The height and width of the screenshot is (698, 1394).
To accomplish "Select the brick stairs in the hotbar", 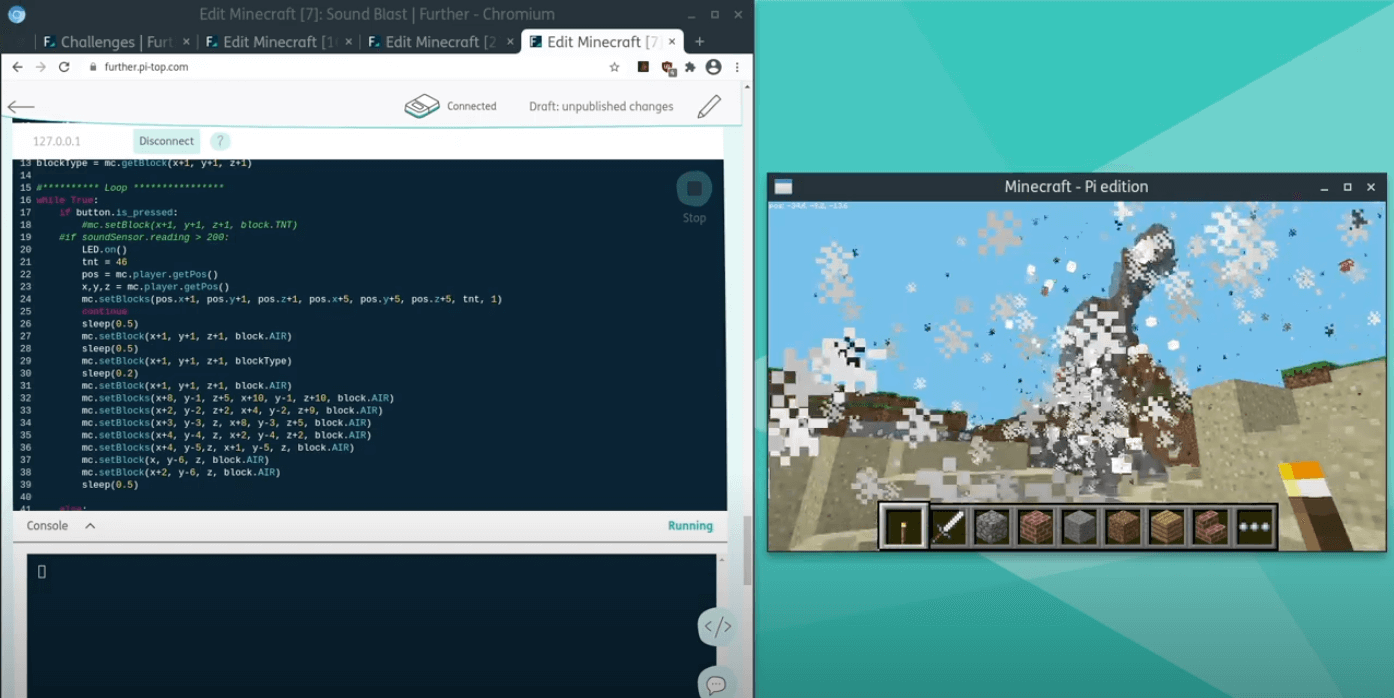I will [1211, 526].
